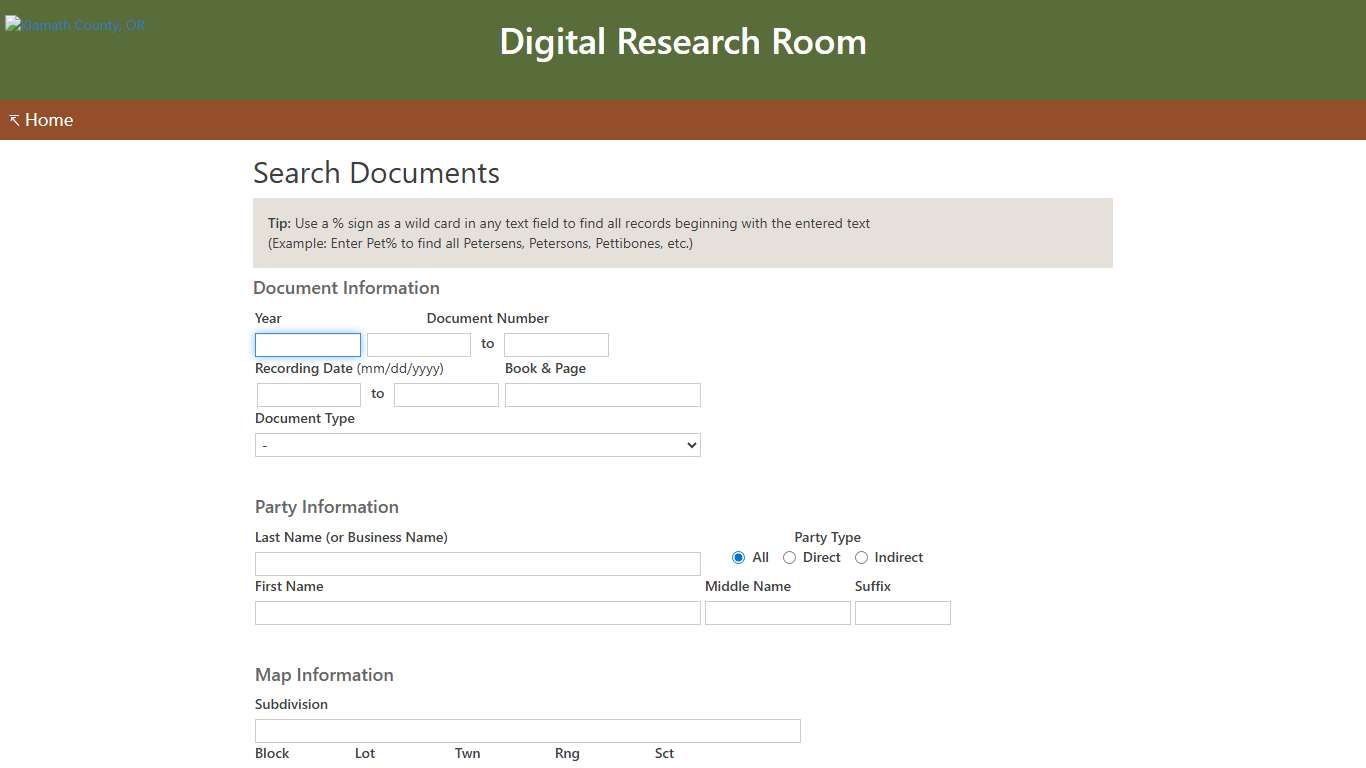This screenshot has width=1366, height=768.
Task: Click the Year input field
Action: tap(307, 344)
